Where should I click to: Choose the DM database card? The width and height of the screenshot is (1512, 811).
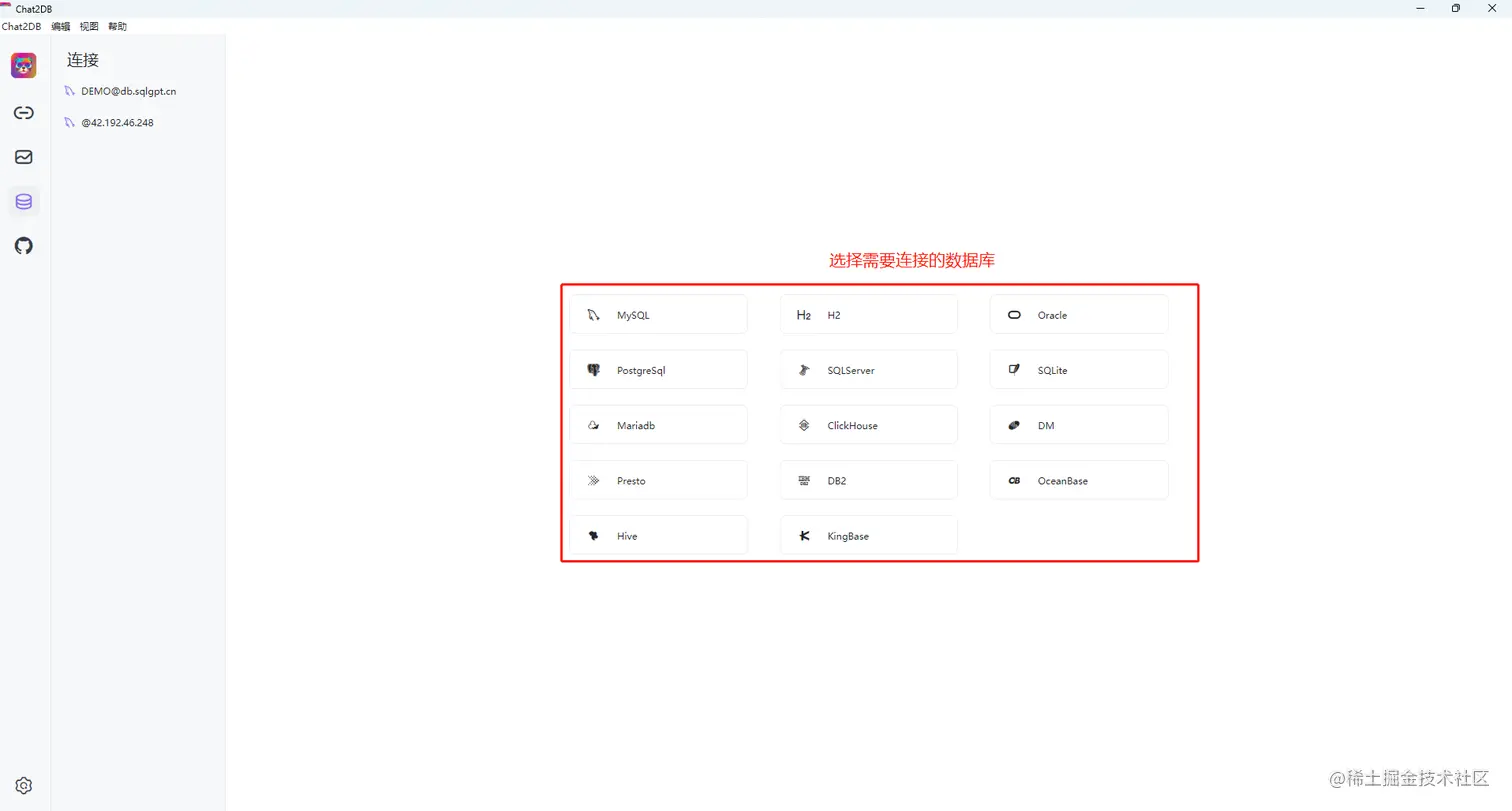(x=1079, y=426)
